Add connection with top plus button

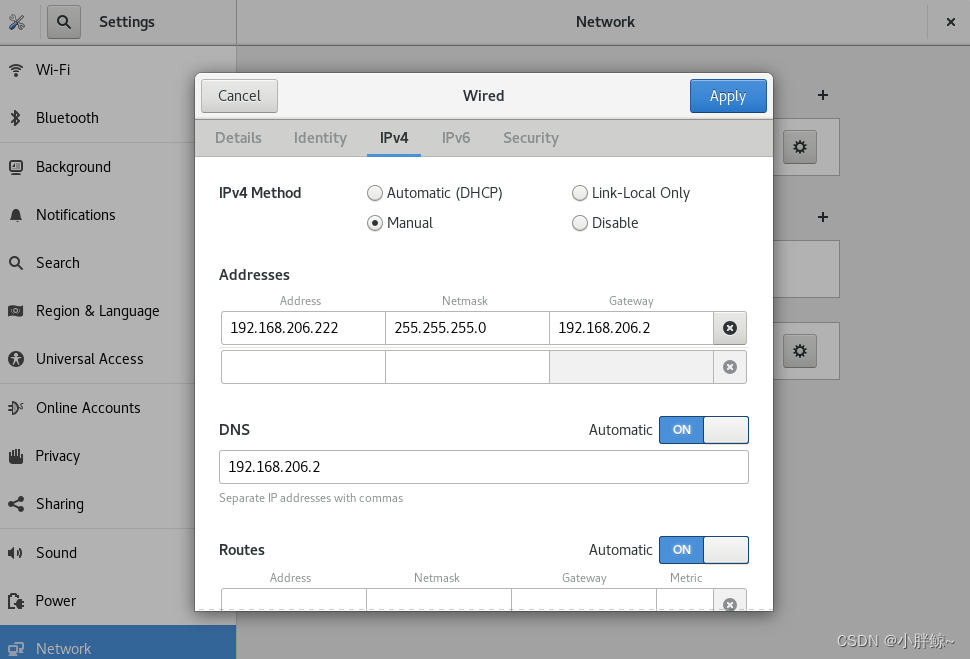823,95
